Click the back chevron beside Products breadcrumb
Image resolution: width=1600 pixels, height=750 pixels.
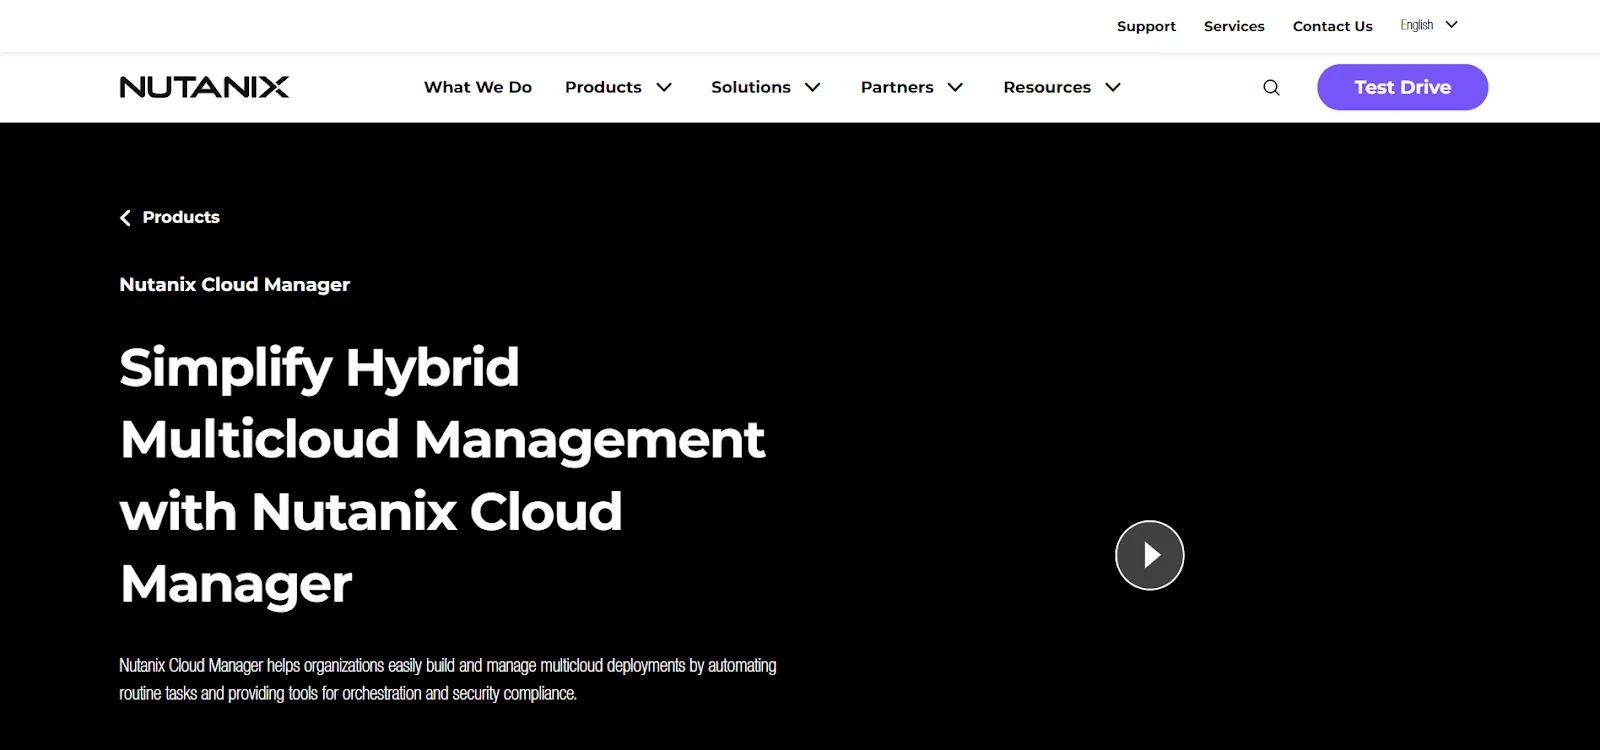(x=125, y=218)
